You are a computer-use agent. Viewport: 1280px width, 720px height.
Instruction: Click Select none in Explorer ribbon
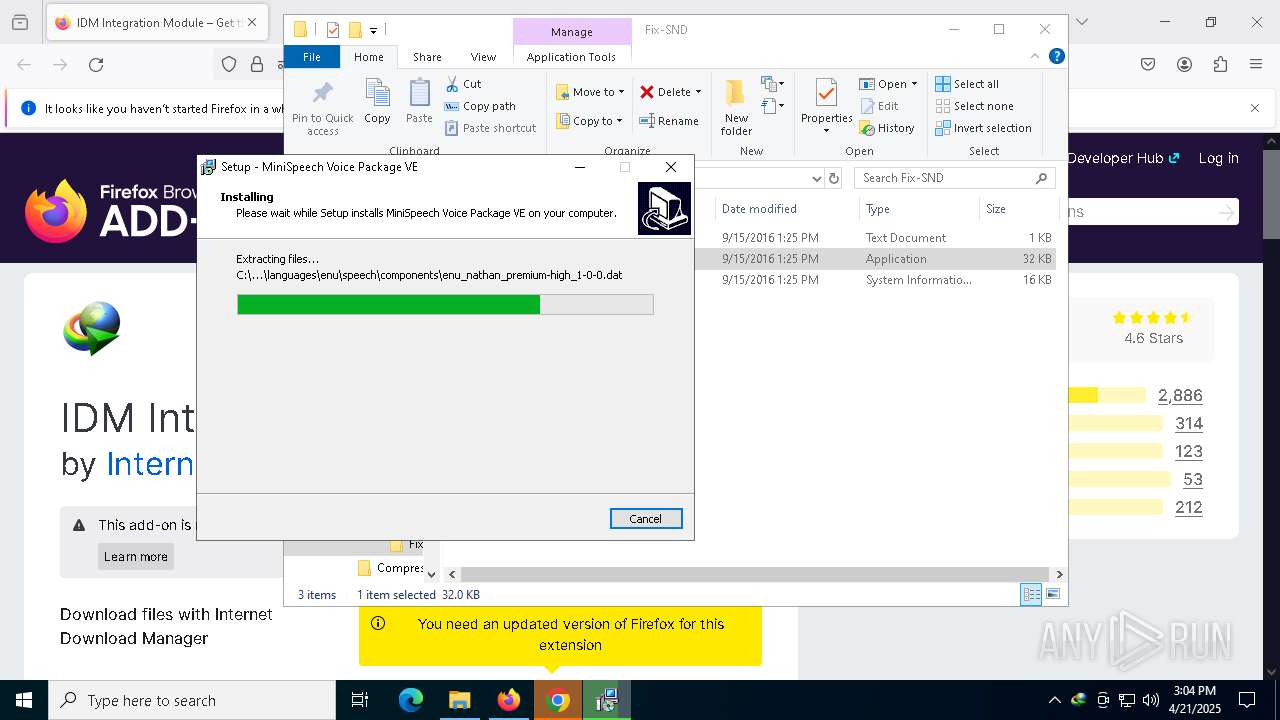pyautogui.click(x=974, y=106)
